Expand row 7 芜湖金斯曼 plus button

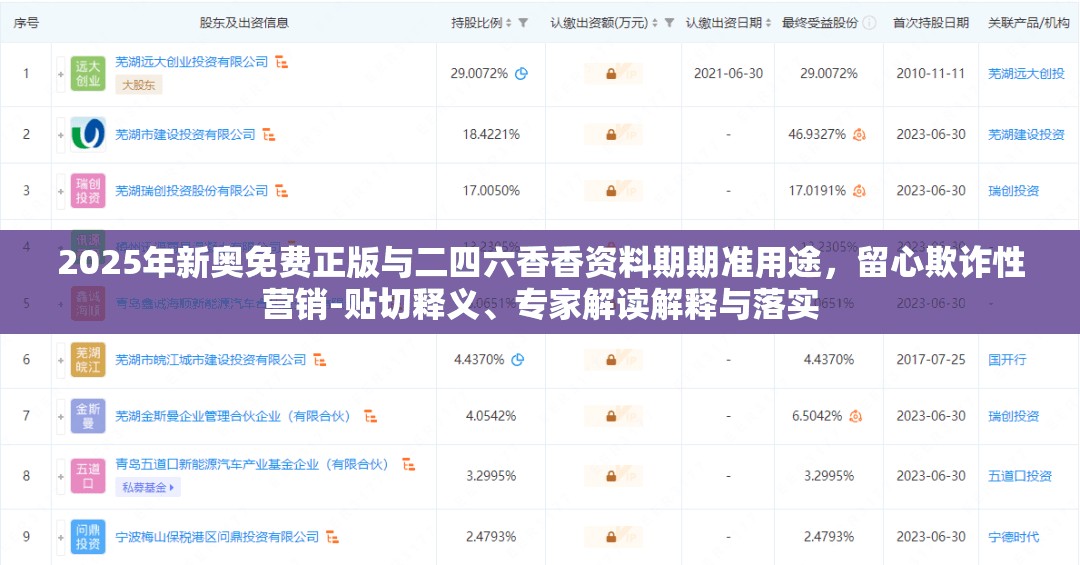tap(61, 417)
